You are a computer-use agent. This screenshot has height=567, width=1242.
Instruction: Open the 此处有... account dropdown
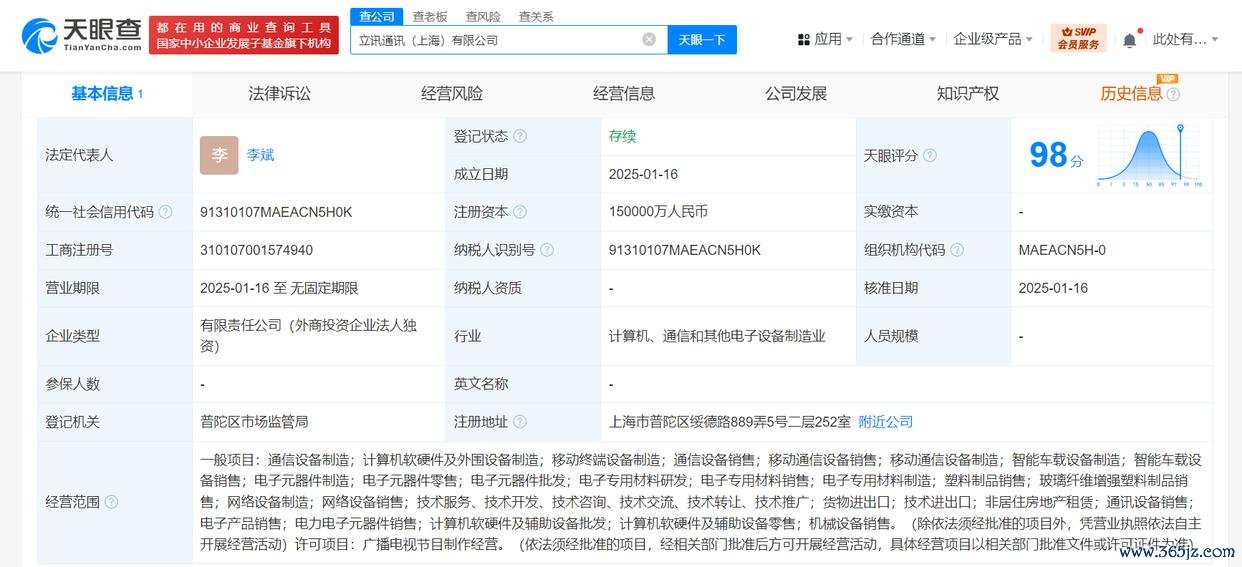(1186, 39)
